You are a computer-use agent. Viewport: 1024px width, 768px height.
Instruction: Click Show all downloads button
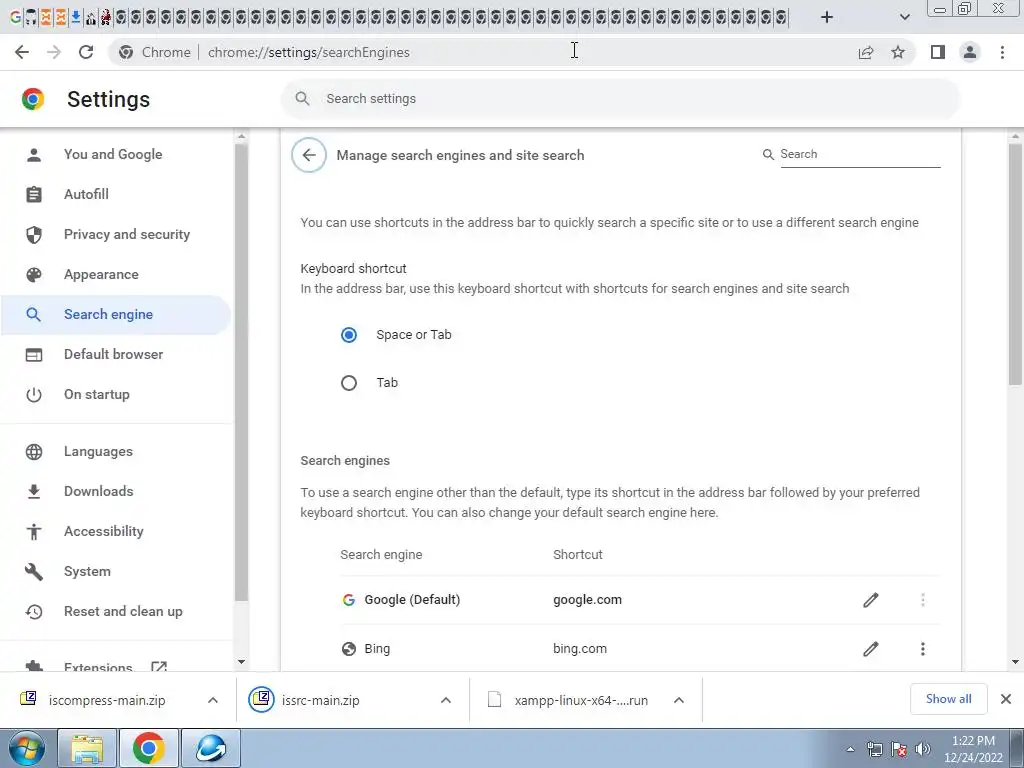[948, 699]
